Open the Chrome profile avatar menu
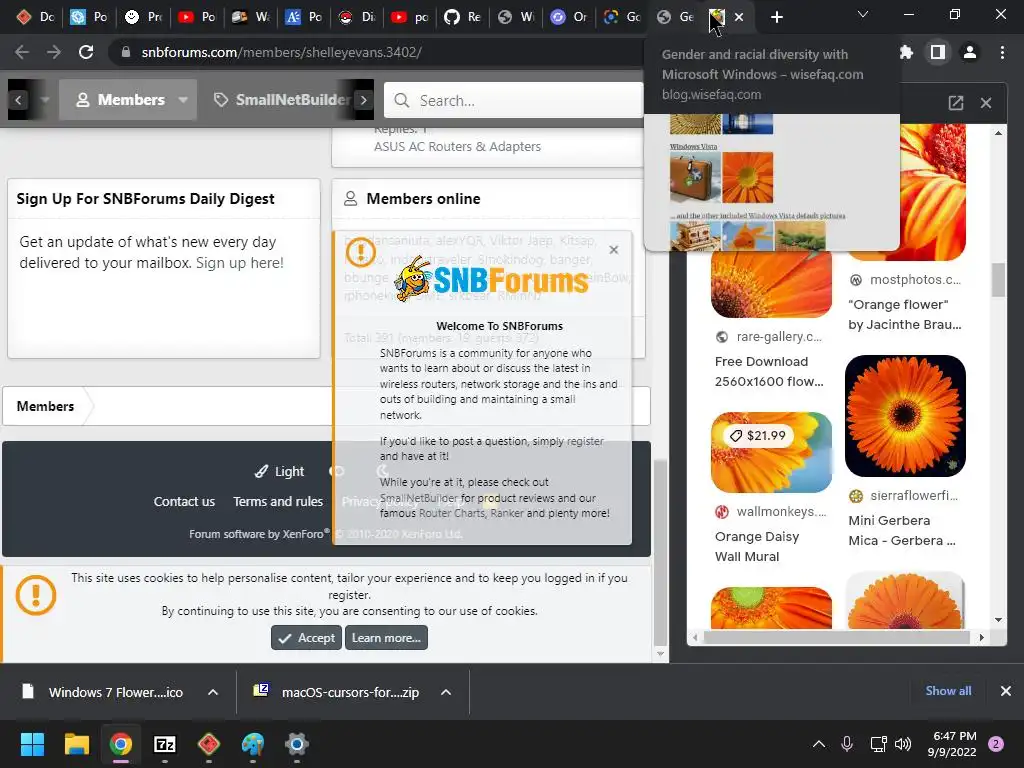The image size is (1024, 768). click(x=970, y=52)
